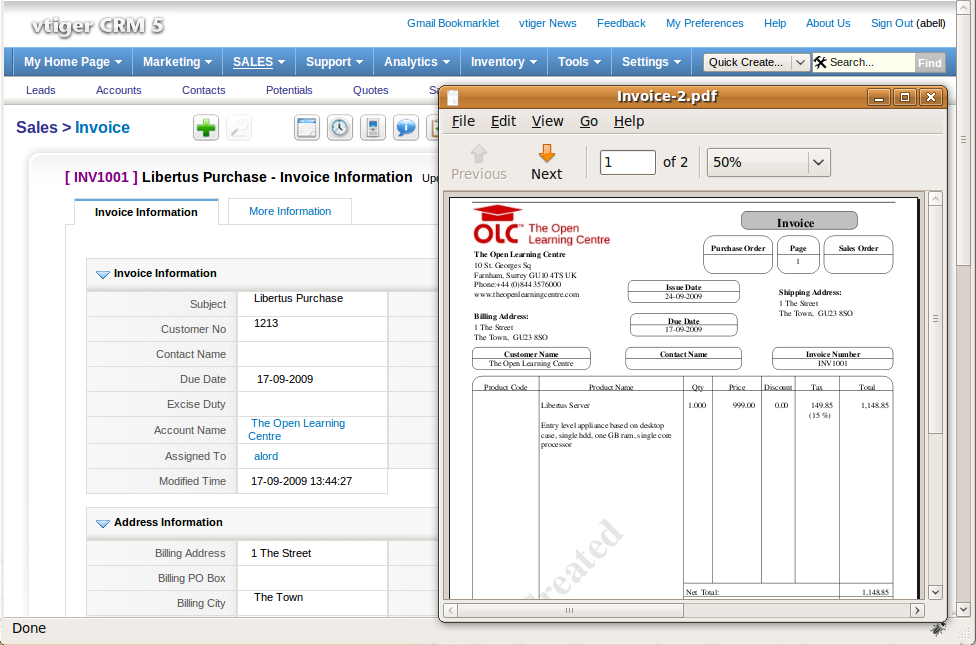The width and height of the screenshot is (976, 645).
Task: Open the alord assigned user link
Action: tap(266, 456)
